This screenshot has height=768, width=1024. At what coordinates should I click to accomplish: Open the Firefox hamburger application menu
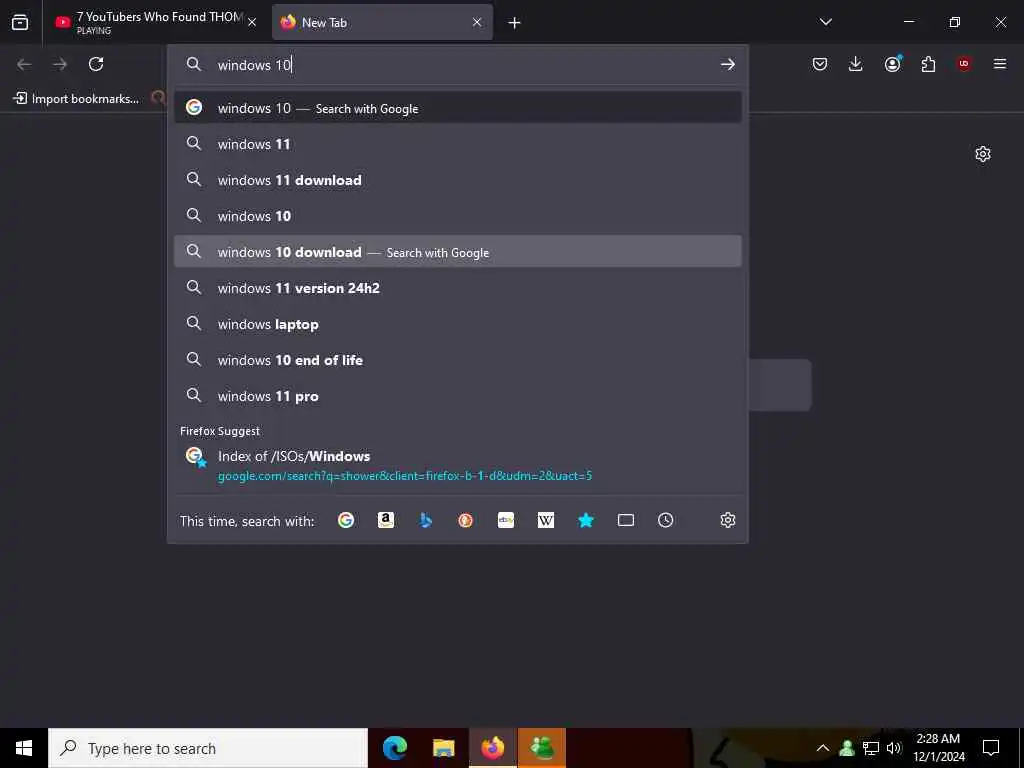(1000, 64)
